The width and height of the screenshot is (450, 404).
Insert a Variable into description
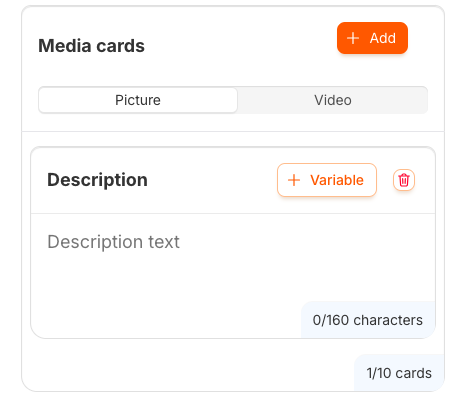[x=327, y=180]
